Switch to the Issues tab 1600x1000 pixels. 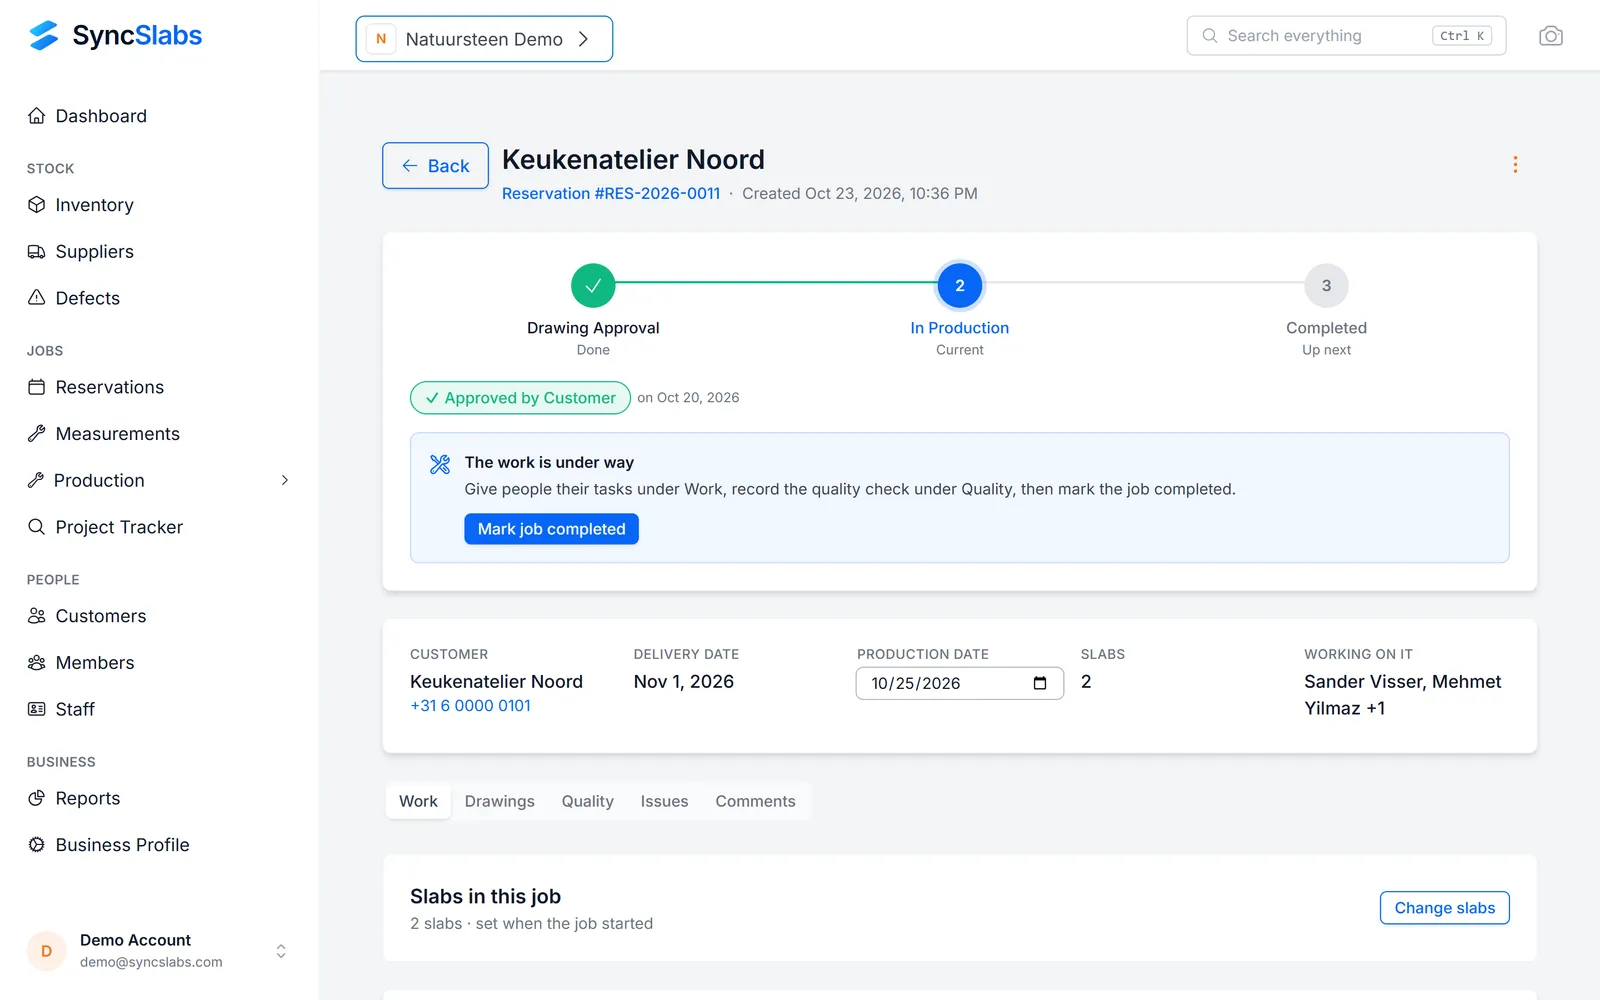click(x=664, y=801)
